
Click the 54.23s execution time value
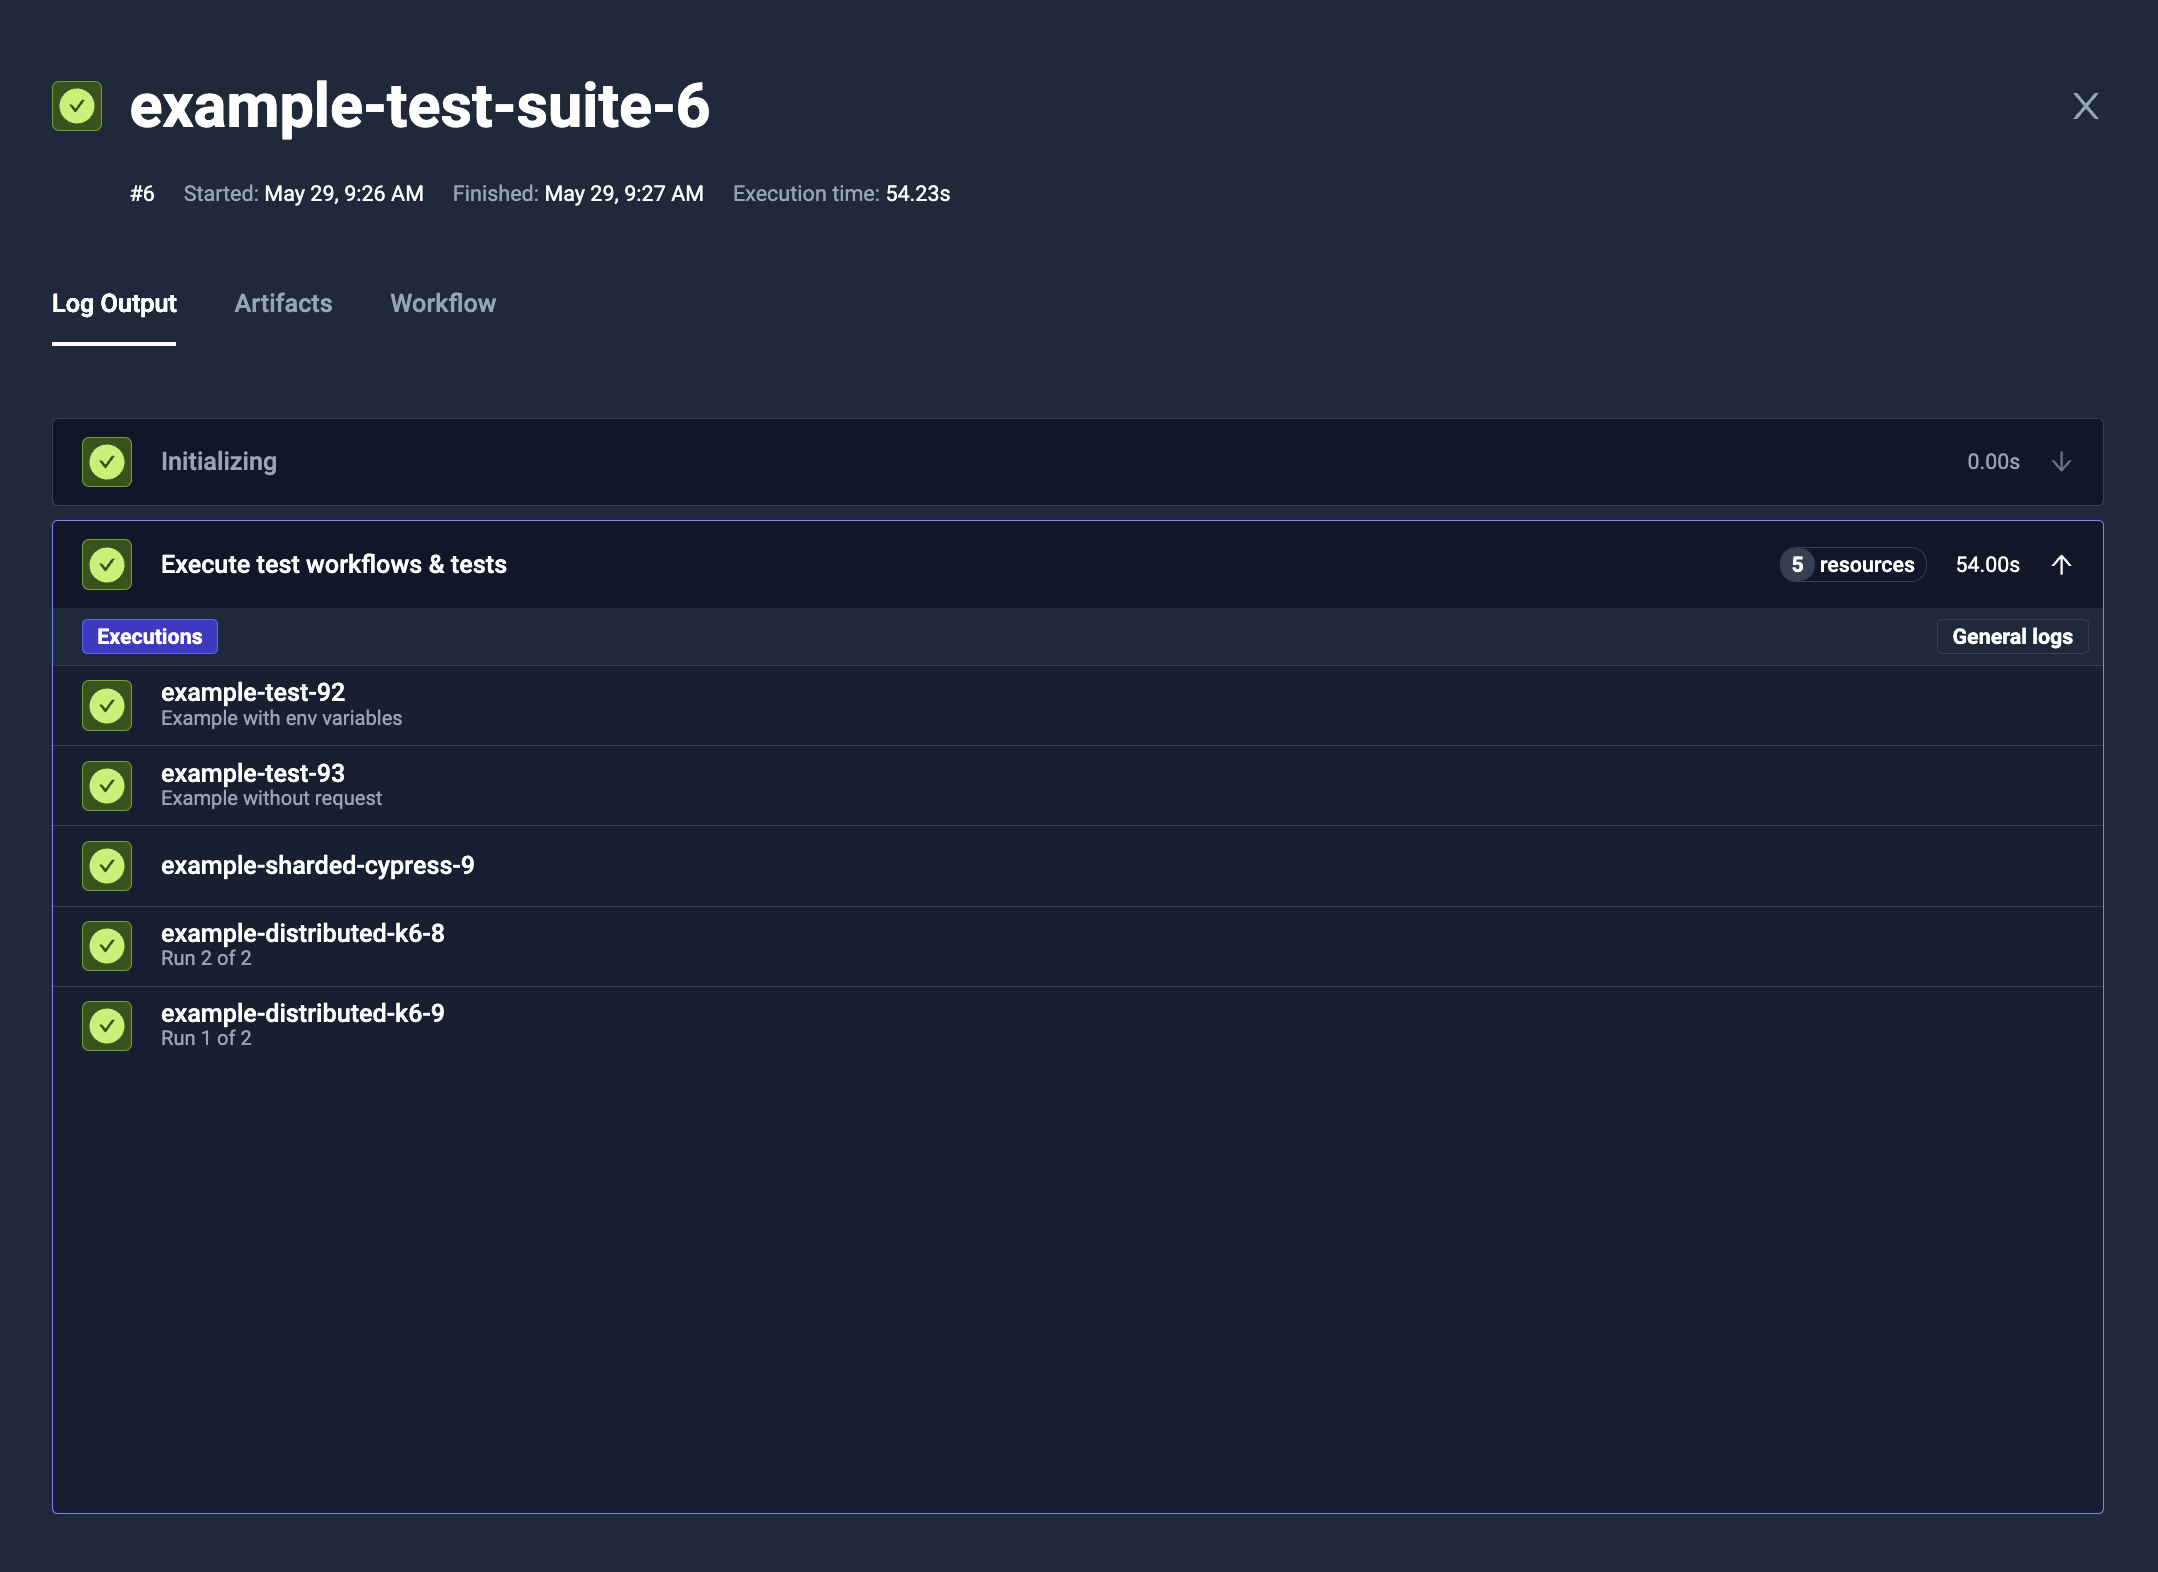point(917,193)
